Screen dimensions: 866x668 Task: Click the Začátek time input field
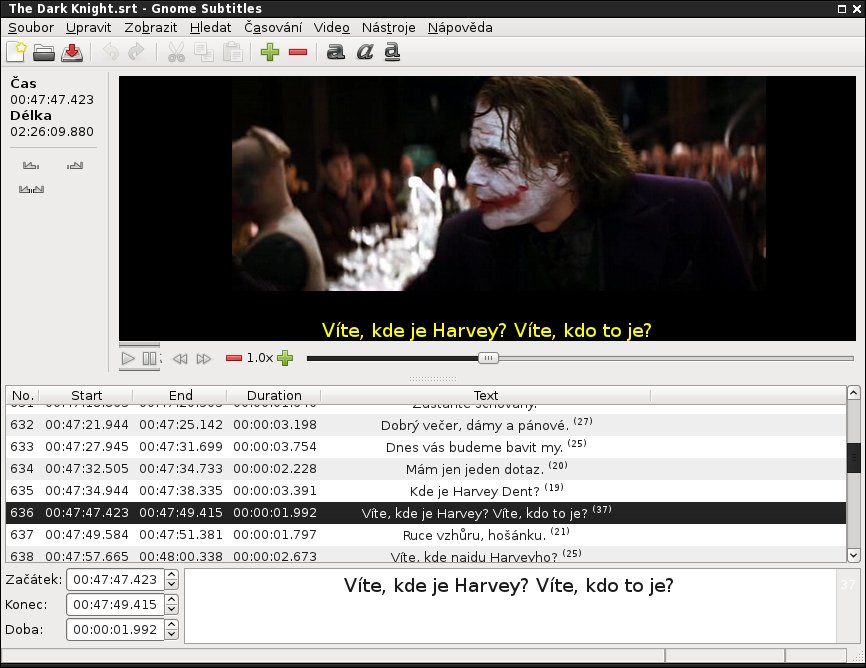tap(115, 580)
